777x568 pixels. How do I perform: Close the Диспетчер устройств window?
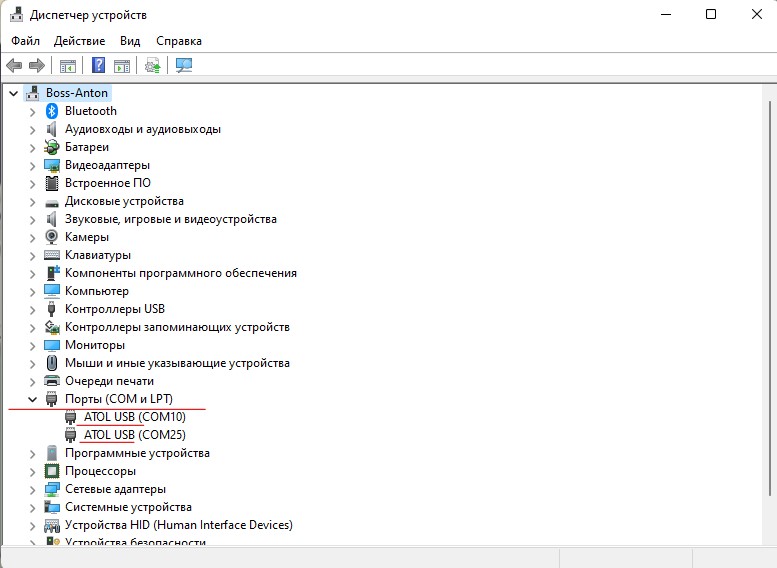coord(757,14)
